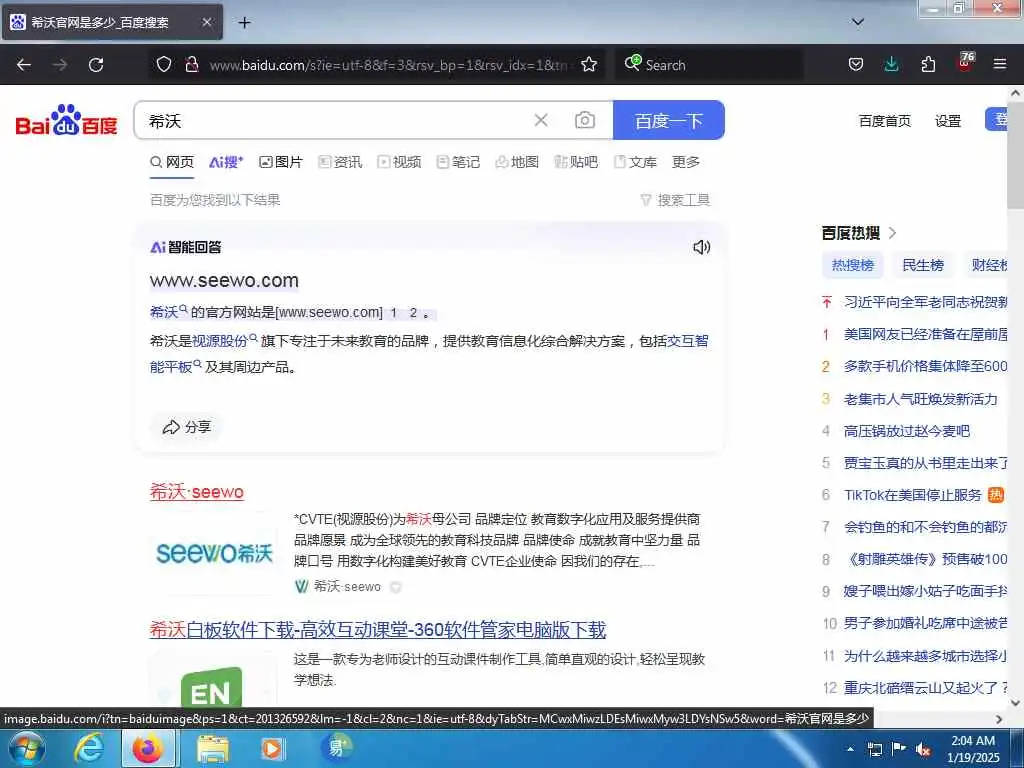Image resolution: width=1024 pixels, height=768 pixels.
Task: Open the 设置 menu
Action: 948,121
